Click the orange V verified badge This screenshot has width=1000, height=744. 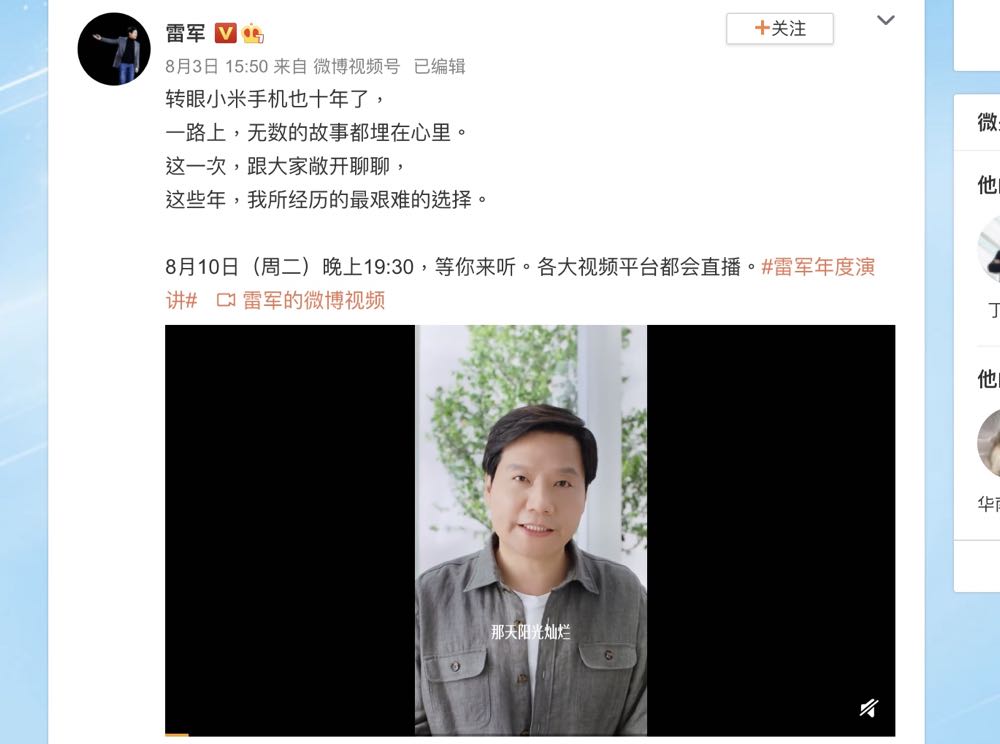pos(225,33)
